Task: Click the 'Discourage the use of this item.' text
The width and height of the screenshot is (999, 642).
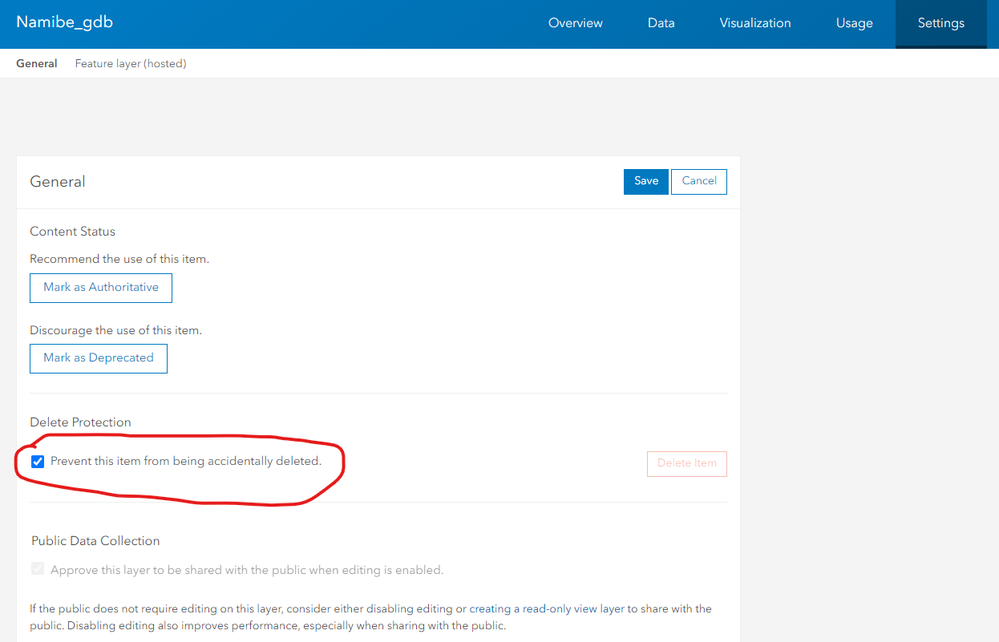Action: pyautogui.click(x=115, y=331)
